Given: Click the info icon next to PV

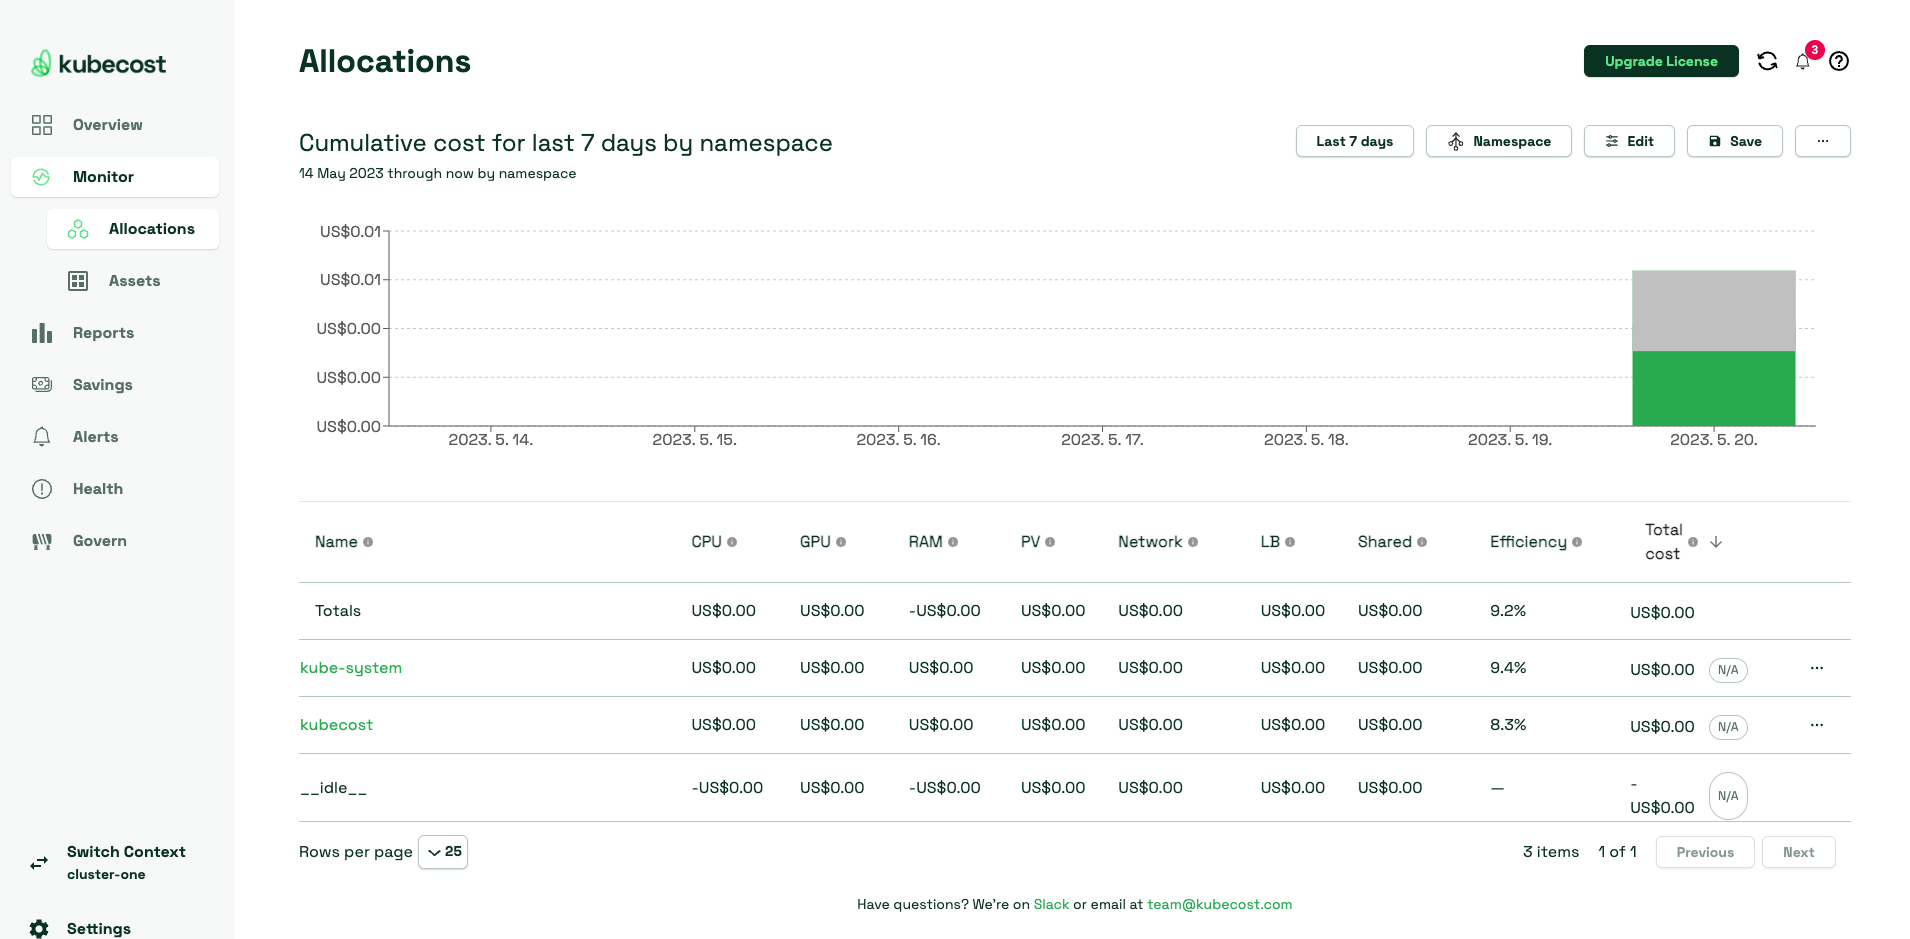Looking at the screenshot, I should tap(1050, 542).
